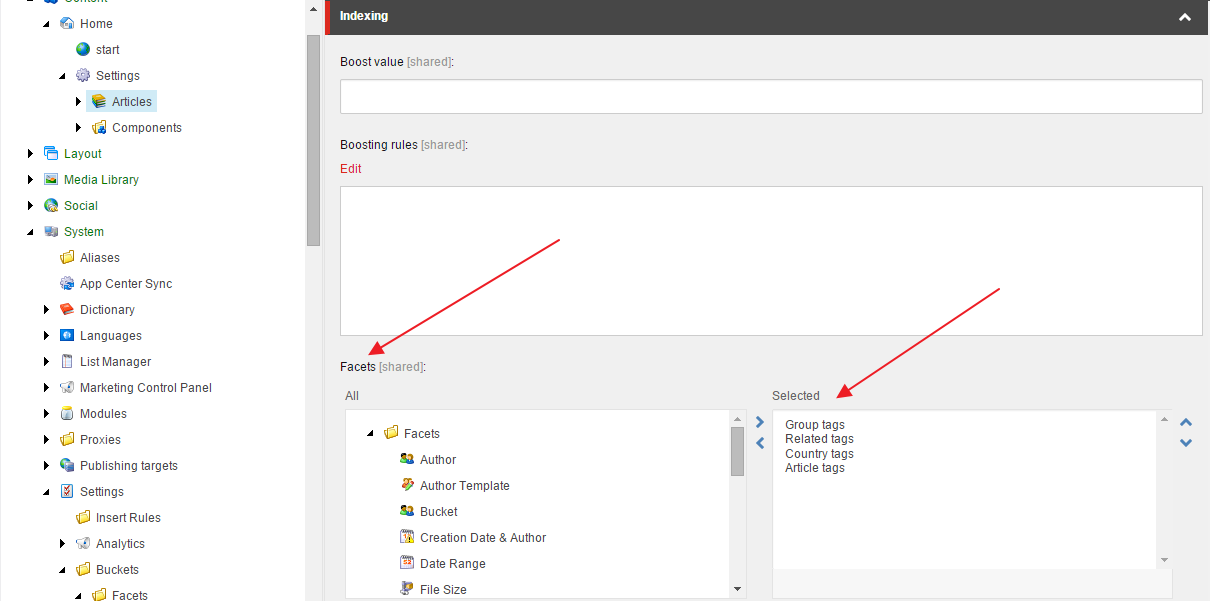Click the Boost value input field
1210x601 pixels.
point(770,97)
